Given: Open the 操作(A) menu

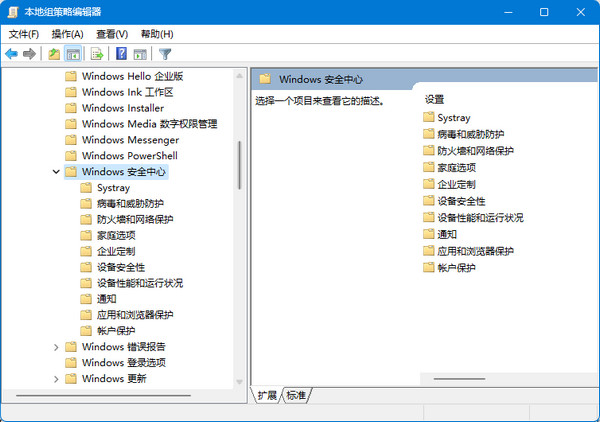Looking at the screenshot, I should (x=68, y=34).
